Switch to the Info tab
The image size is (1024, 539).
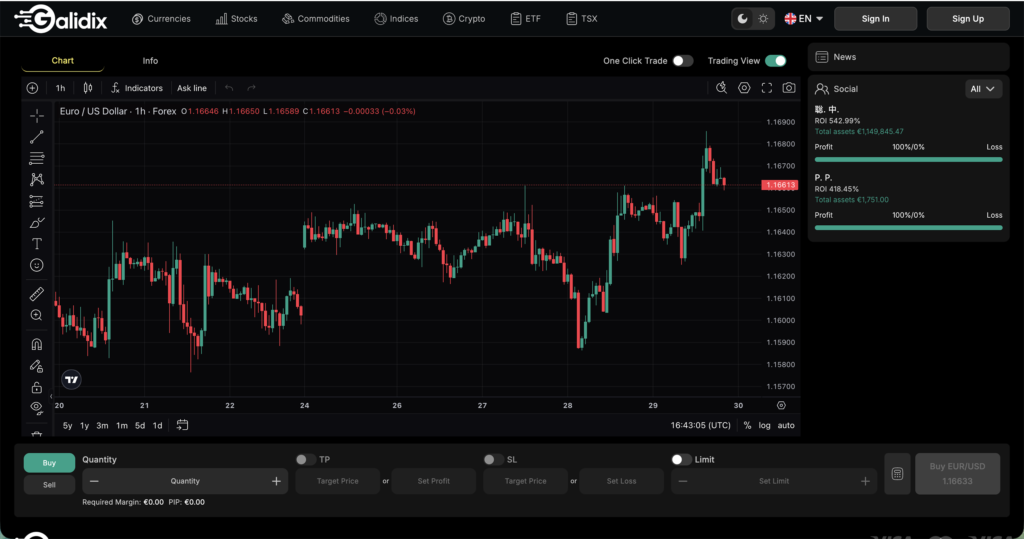[150, 61]
